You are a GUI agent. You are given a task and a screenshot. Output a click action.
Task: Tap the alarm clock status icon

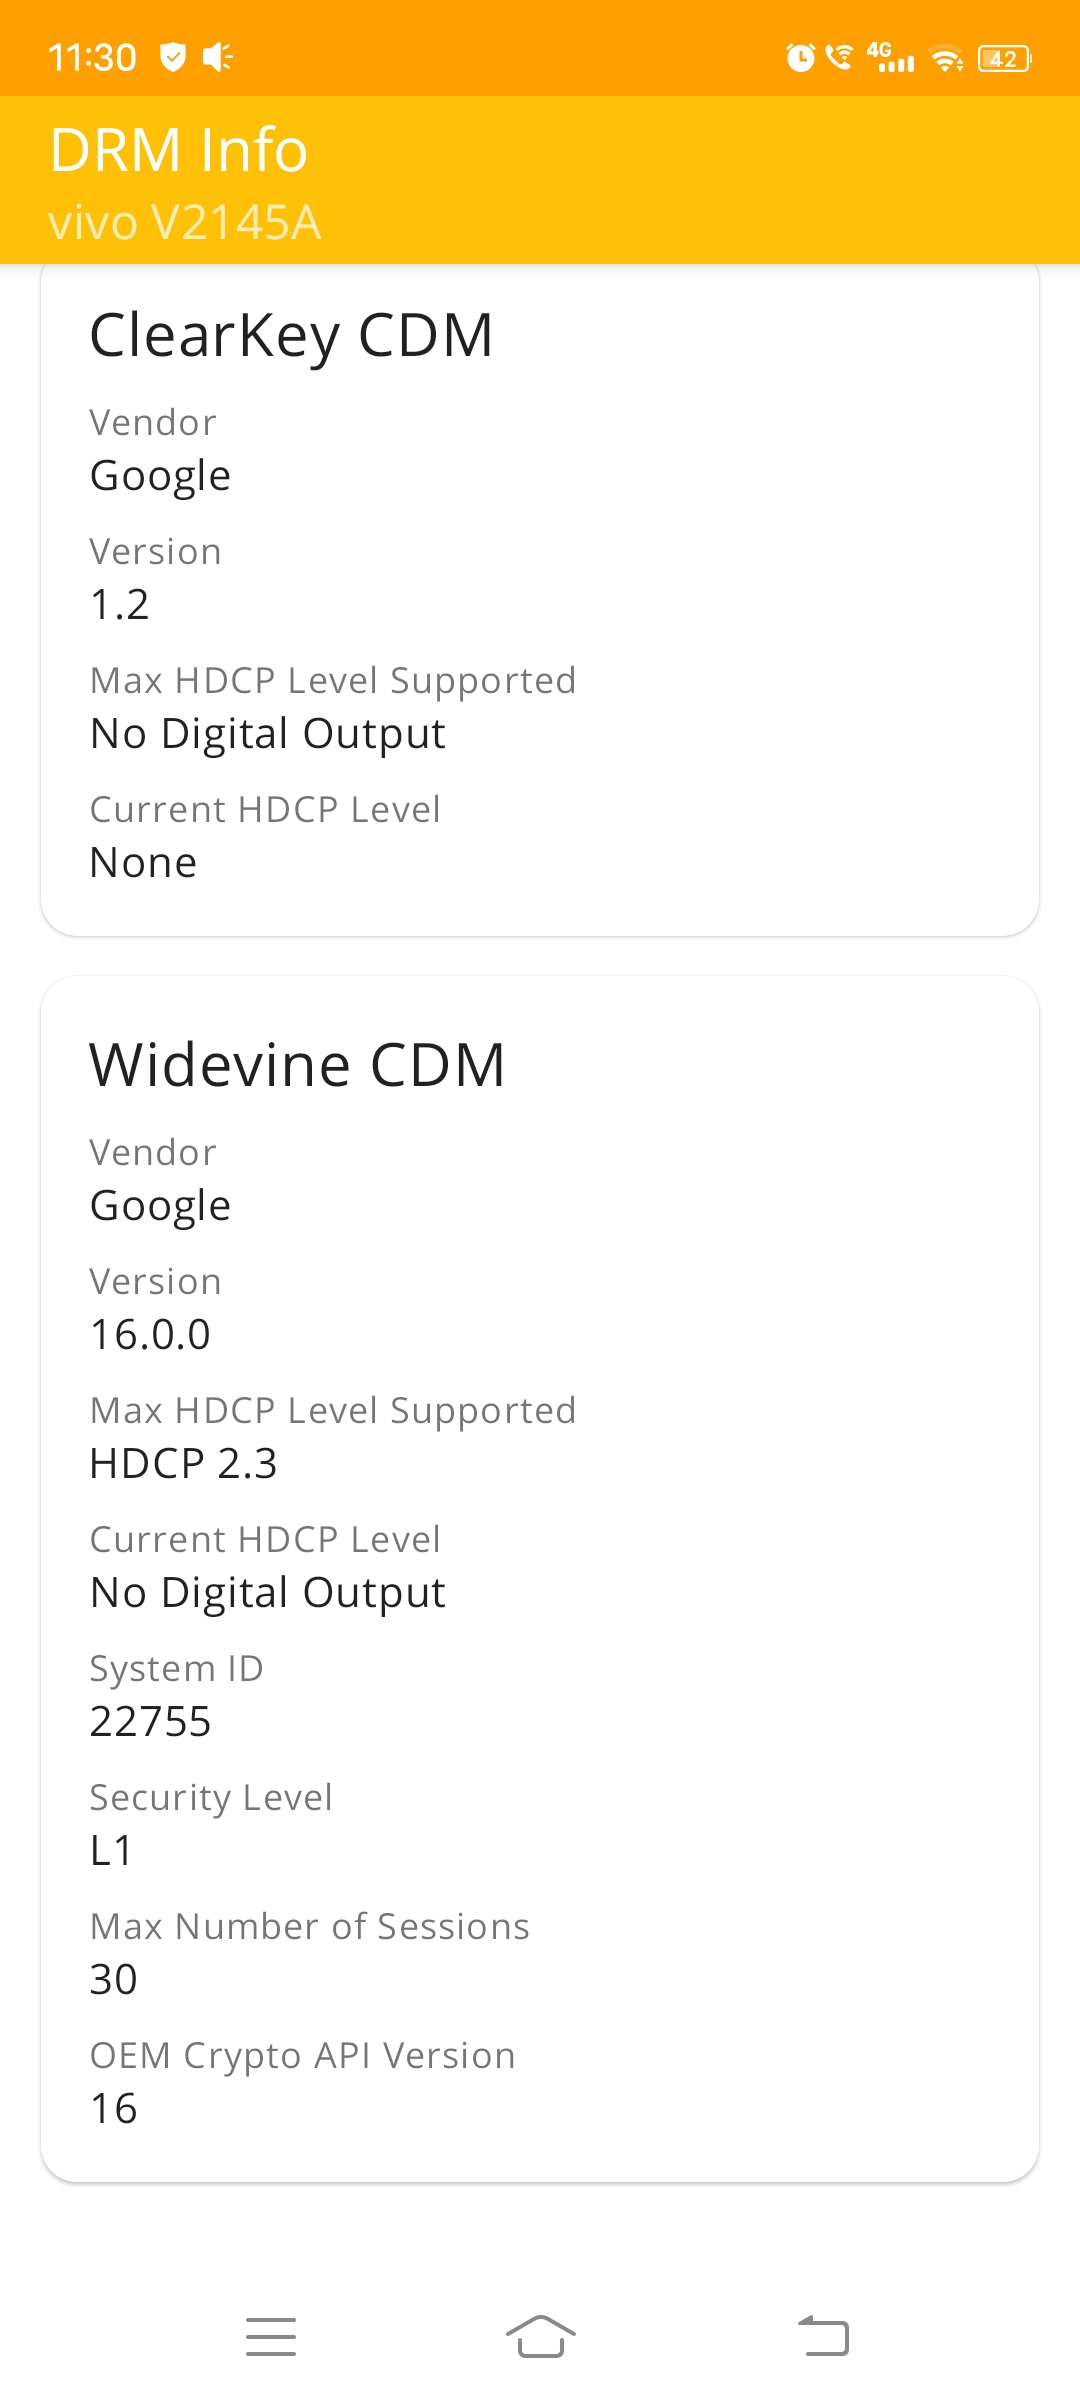point(801,58)
